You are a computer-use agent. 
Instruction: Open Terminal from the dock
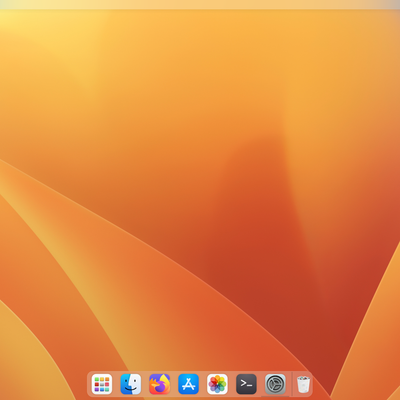(x=246, y=384)
